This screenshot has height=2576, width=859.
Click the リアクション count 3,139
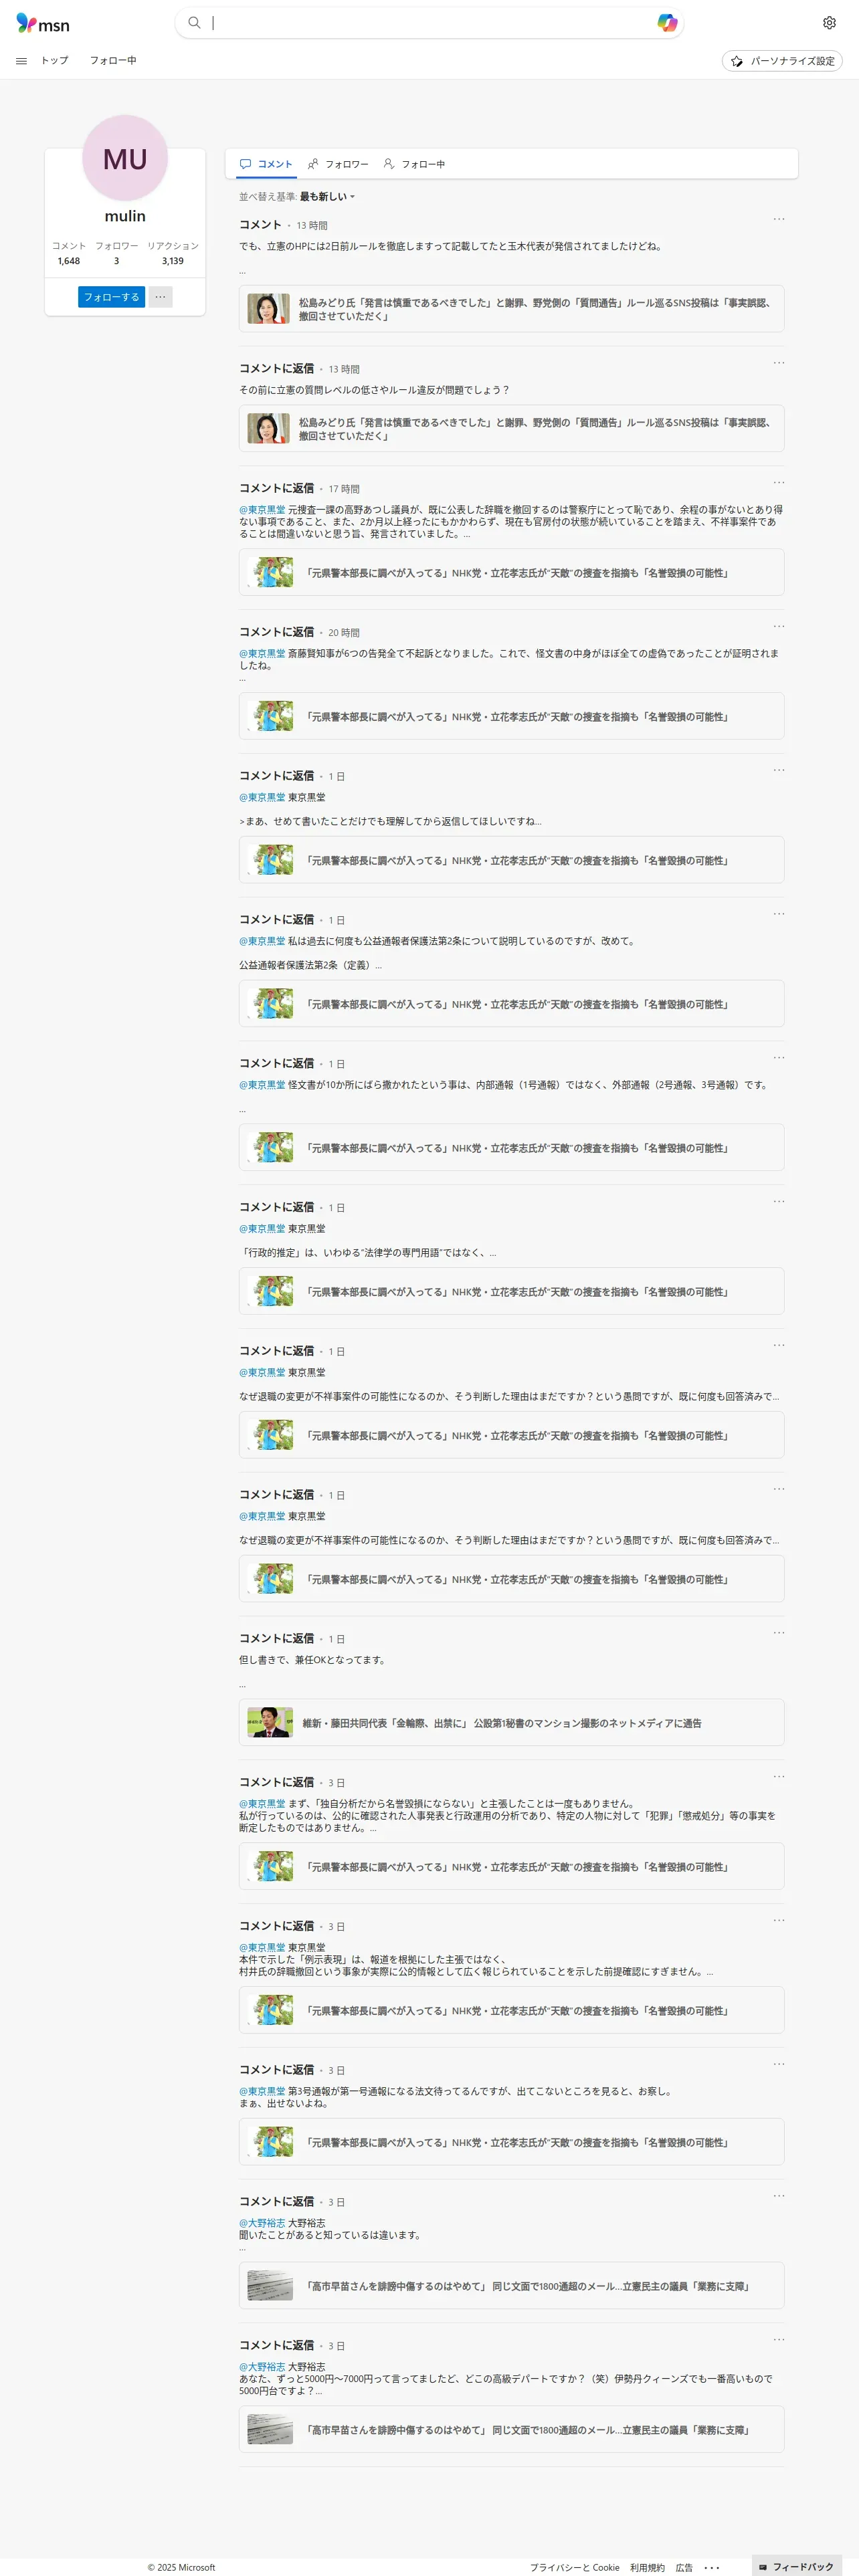click(173, 261)
